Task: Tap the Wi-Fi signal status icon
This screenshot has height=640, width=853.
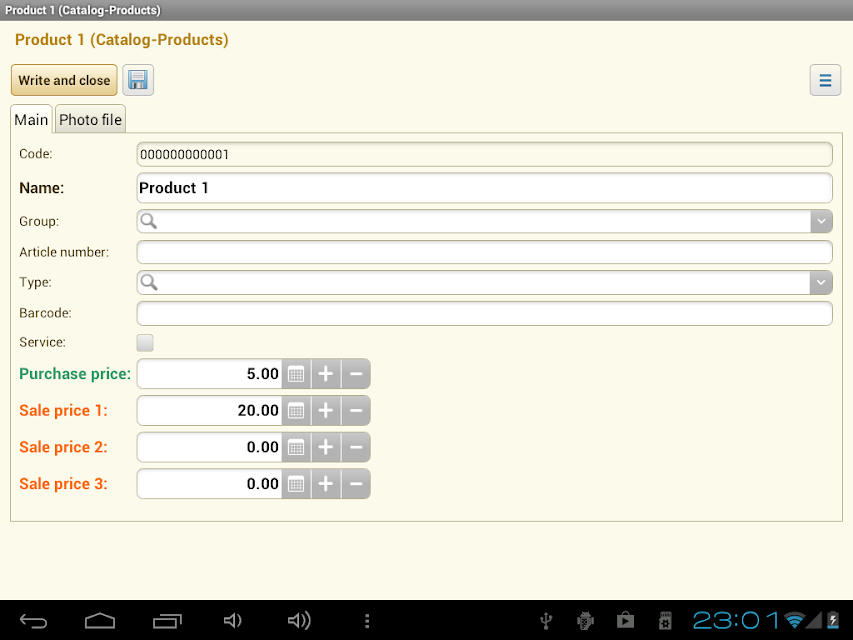Action: coord(795,620)
